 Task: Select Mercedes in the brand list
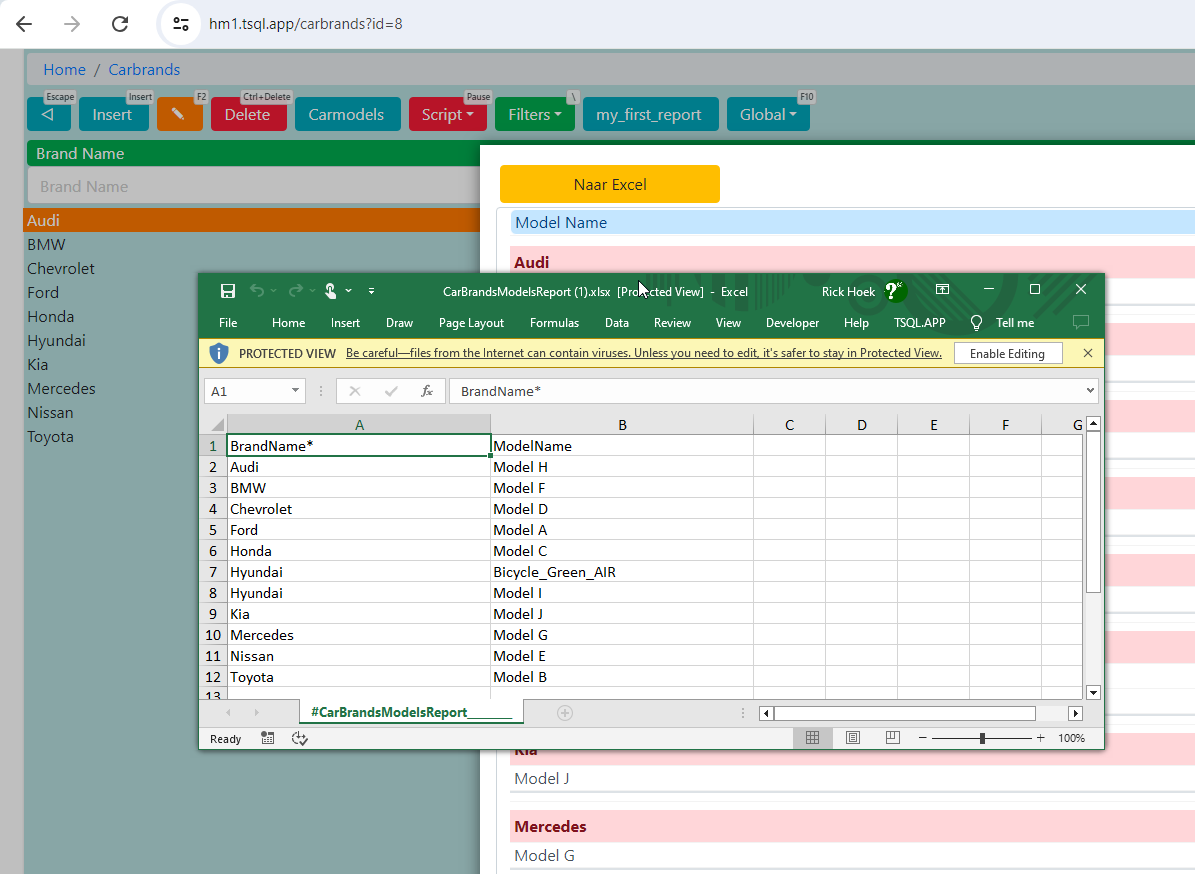pos(251,389)
